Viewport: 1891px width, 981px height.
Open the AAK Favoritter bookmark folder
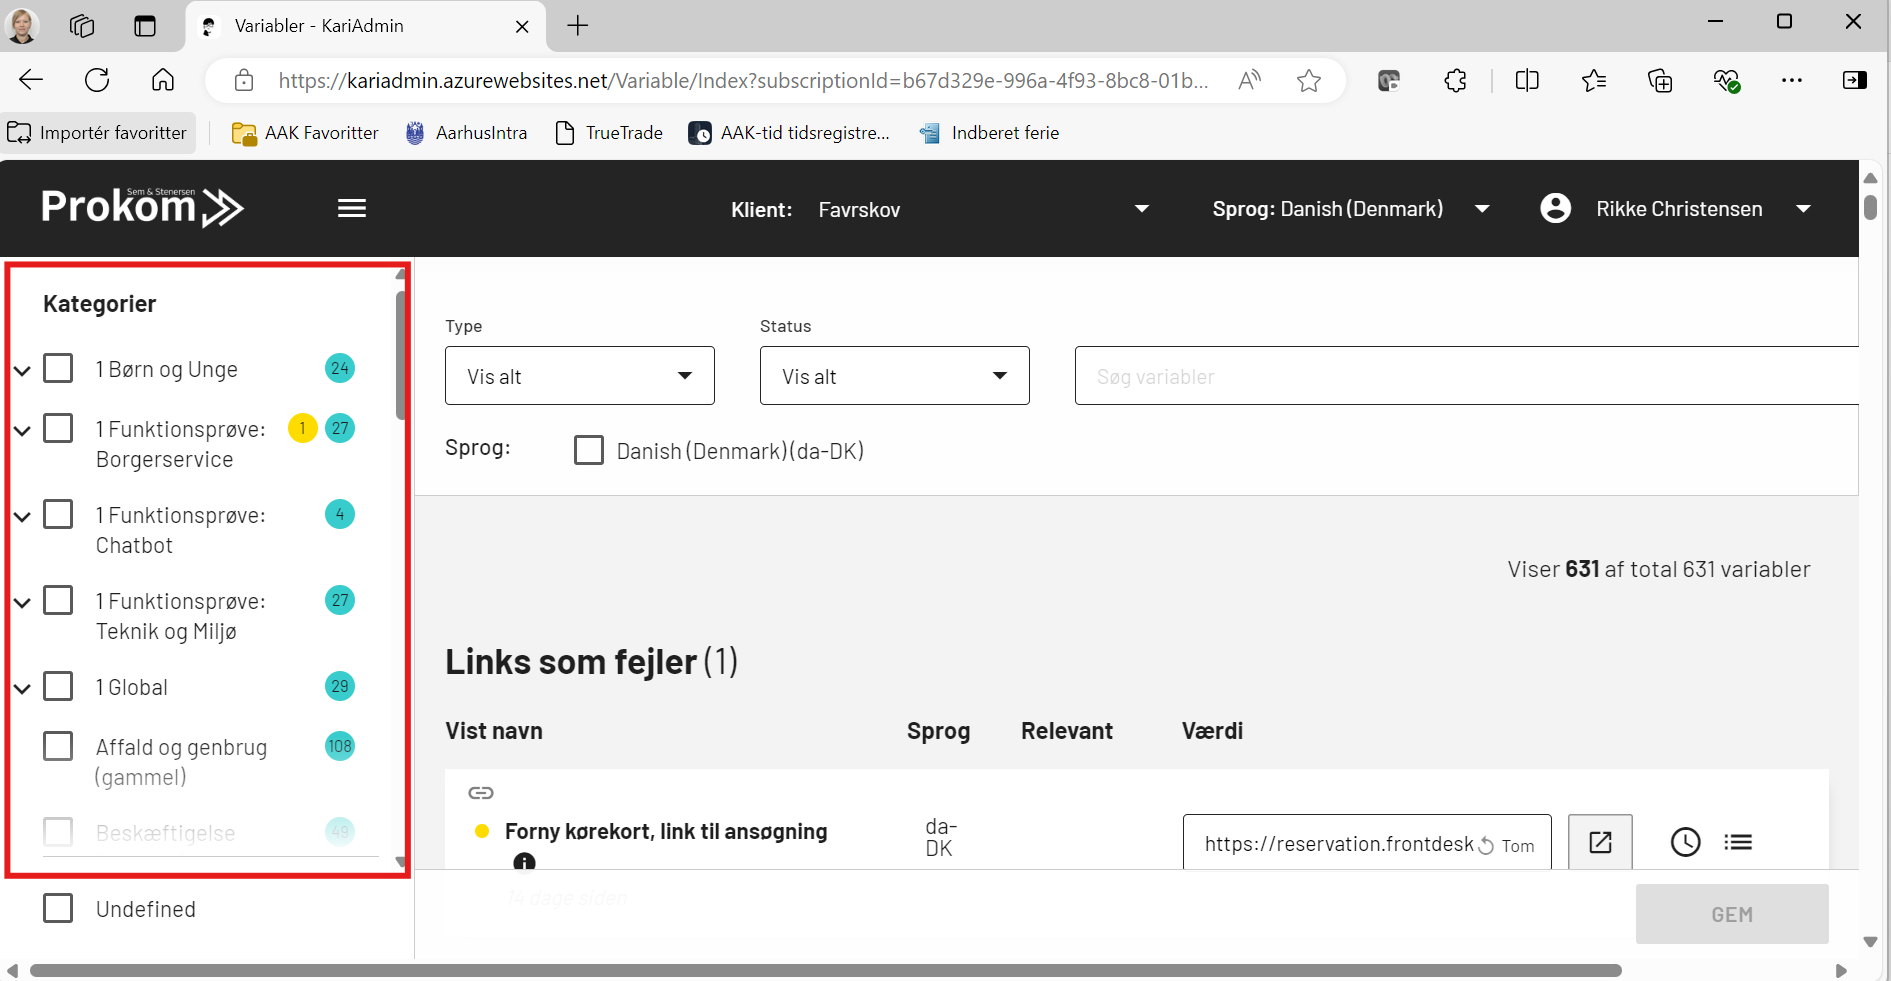point(305,133)
